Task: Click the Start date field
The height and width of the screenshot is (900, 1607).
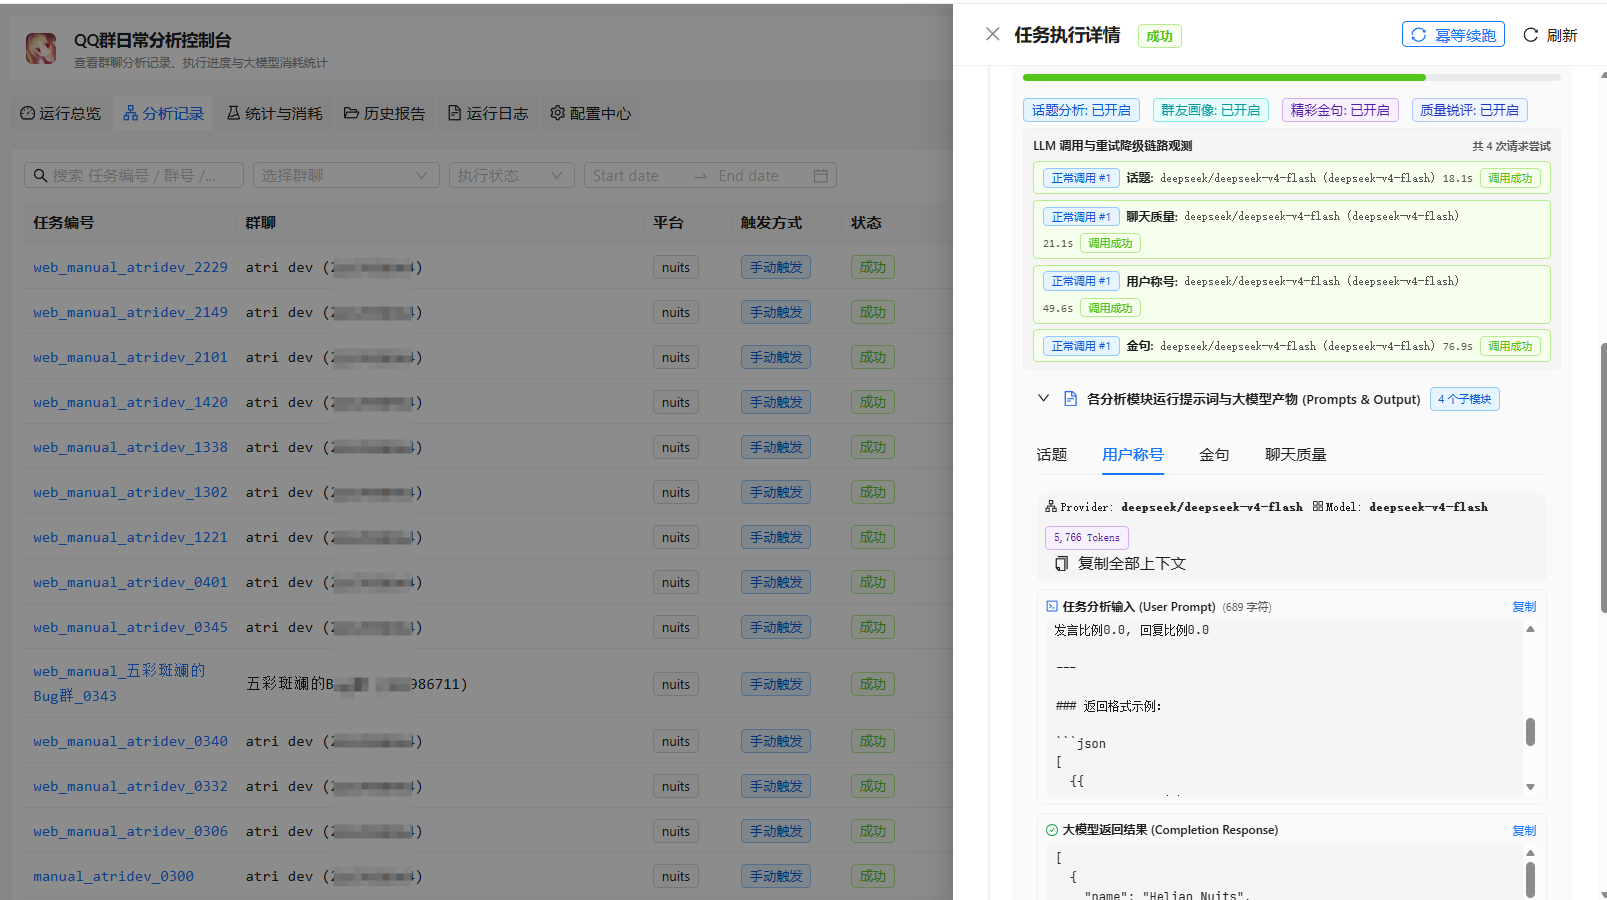Action: click(635, 175)
